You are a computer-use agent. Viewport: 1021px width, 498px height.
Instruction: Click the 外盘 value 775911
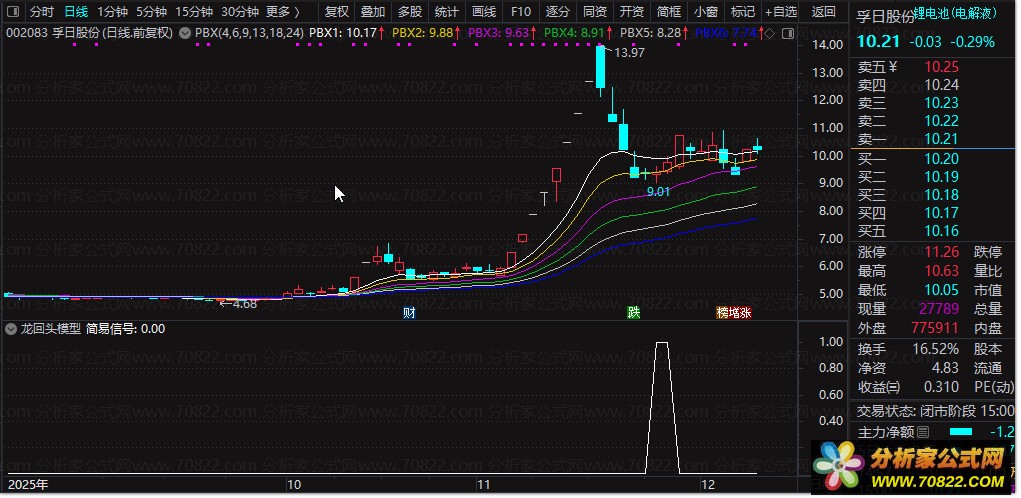[x=935, y=328]
